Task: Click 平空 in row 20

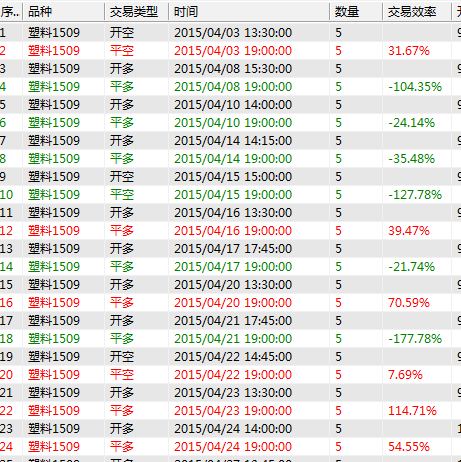Action: [x=122, y=375]
